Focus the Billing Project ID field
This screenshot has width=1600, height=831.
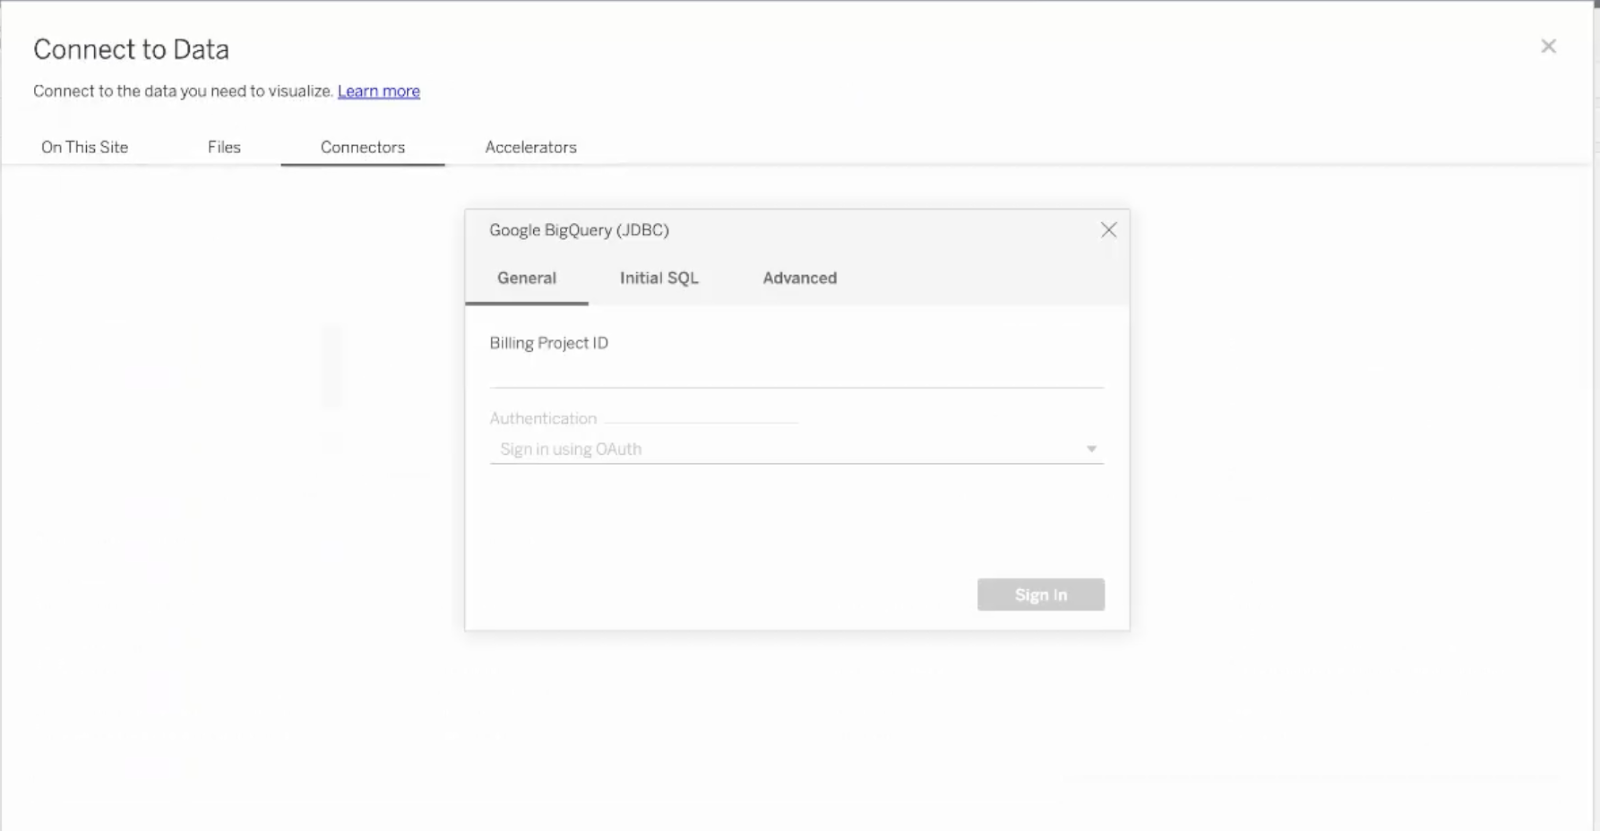pyautogui.click(x=797, y=373)
